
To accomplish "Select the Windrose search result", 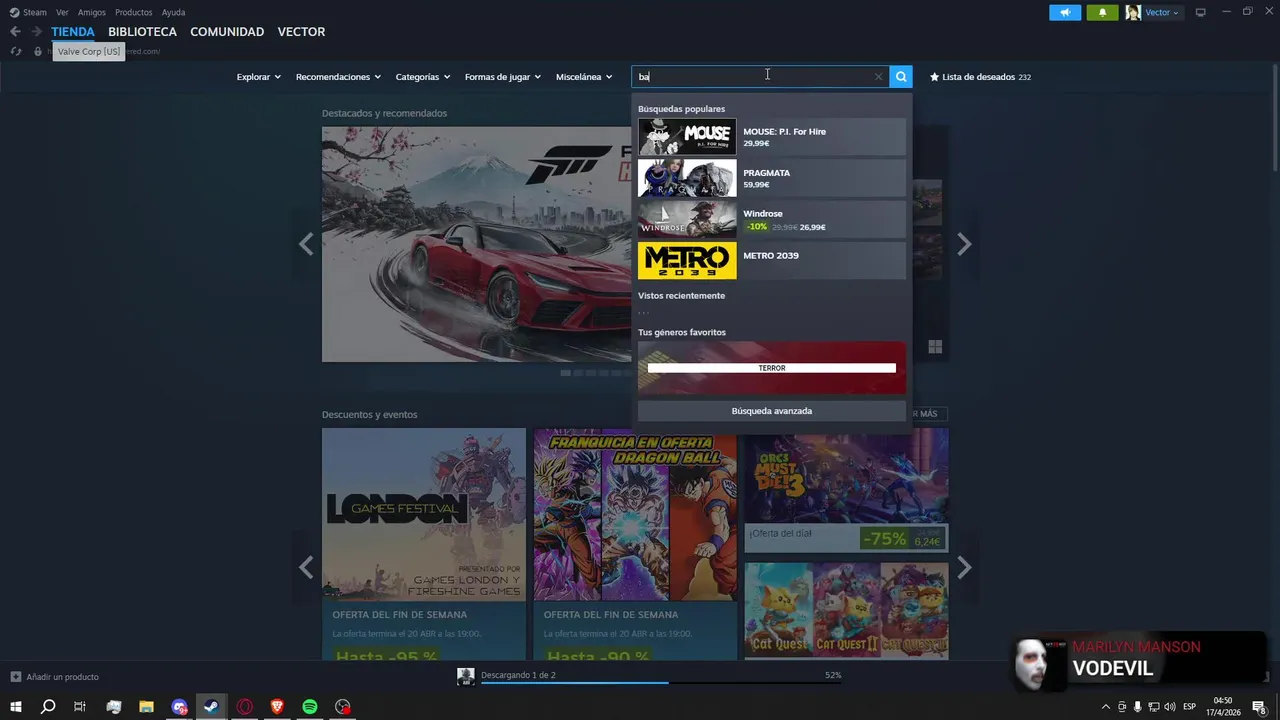I will click(x=772, y=220).
